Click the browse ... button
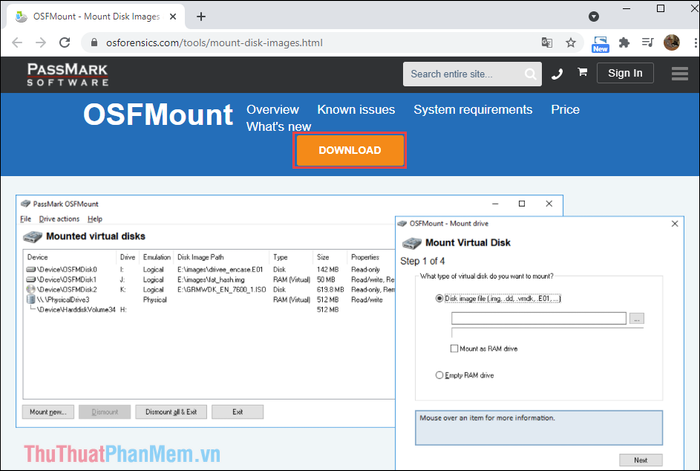 click(x=637, y=319)
